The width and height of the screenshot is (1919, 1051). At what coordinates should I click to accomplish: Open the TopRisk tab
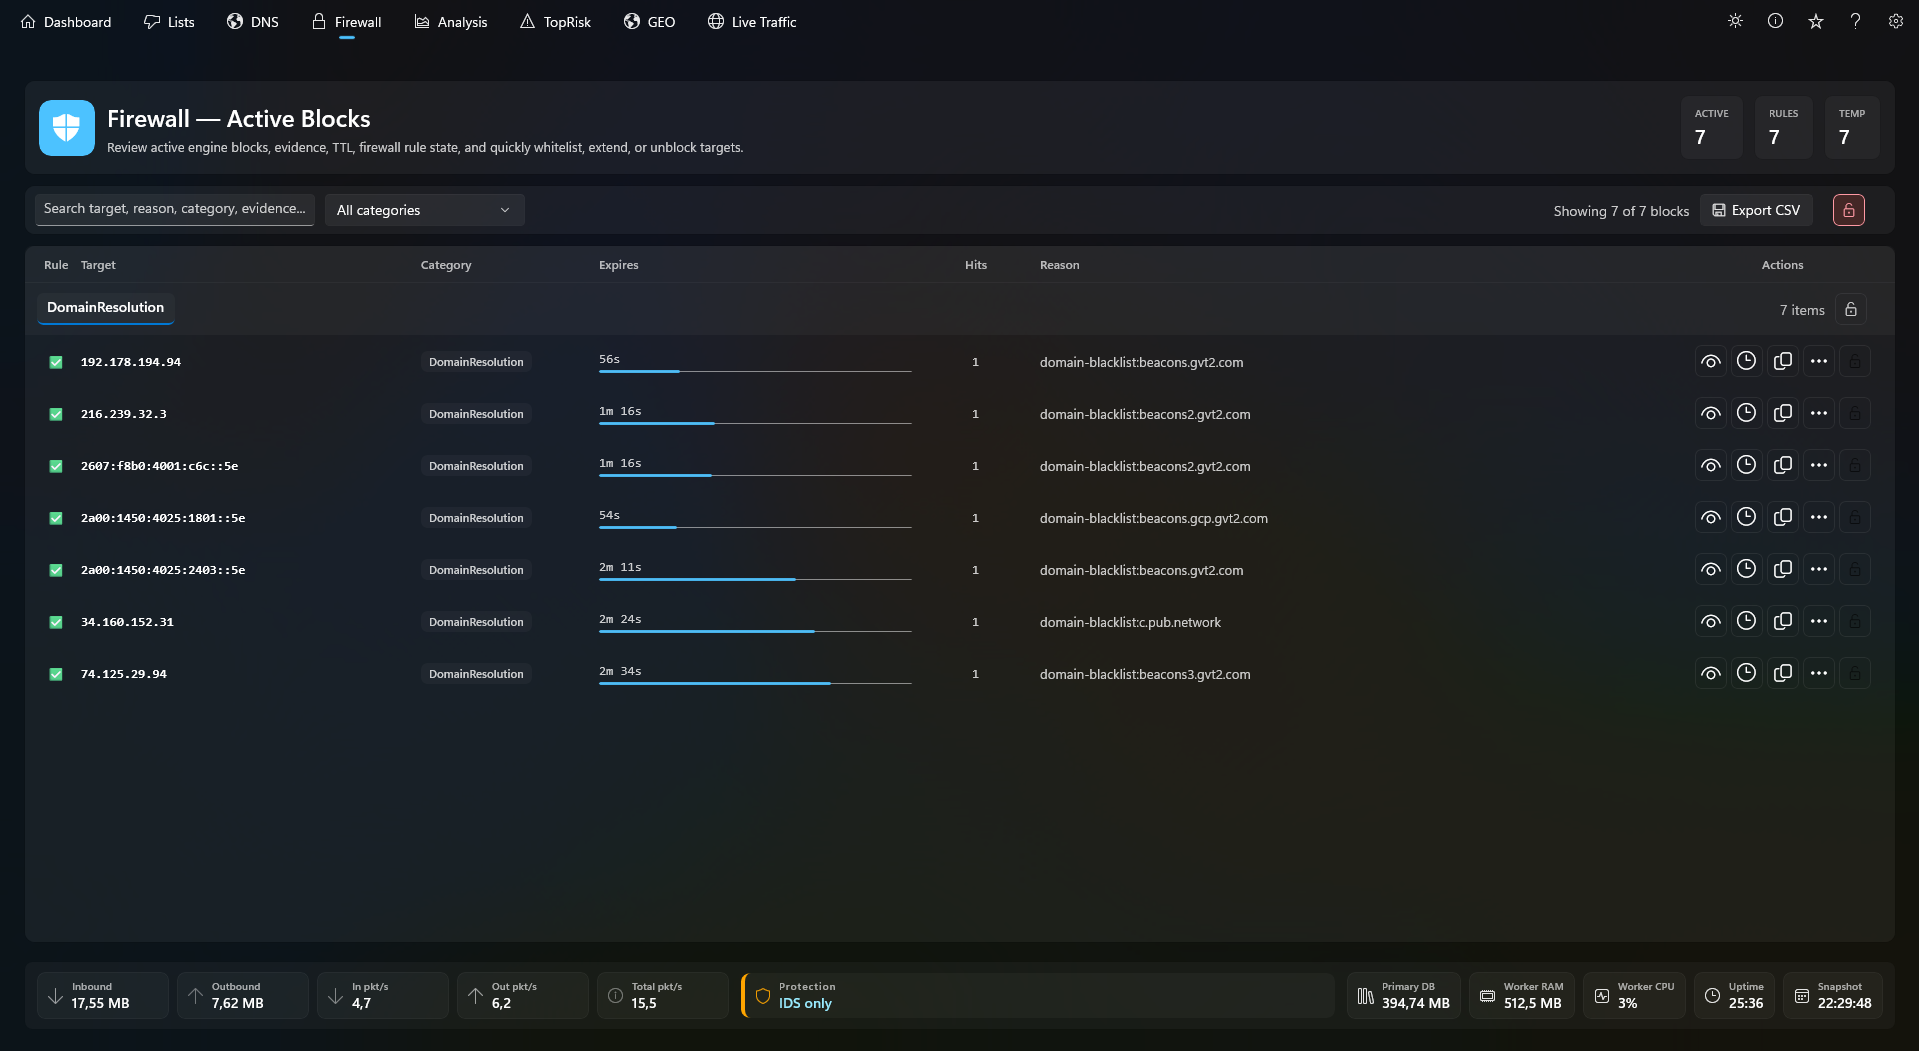(555, 22)
